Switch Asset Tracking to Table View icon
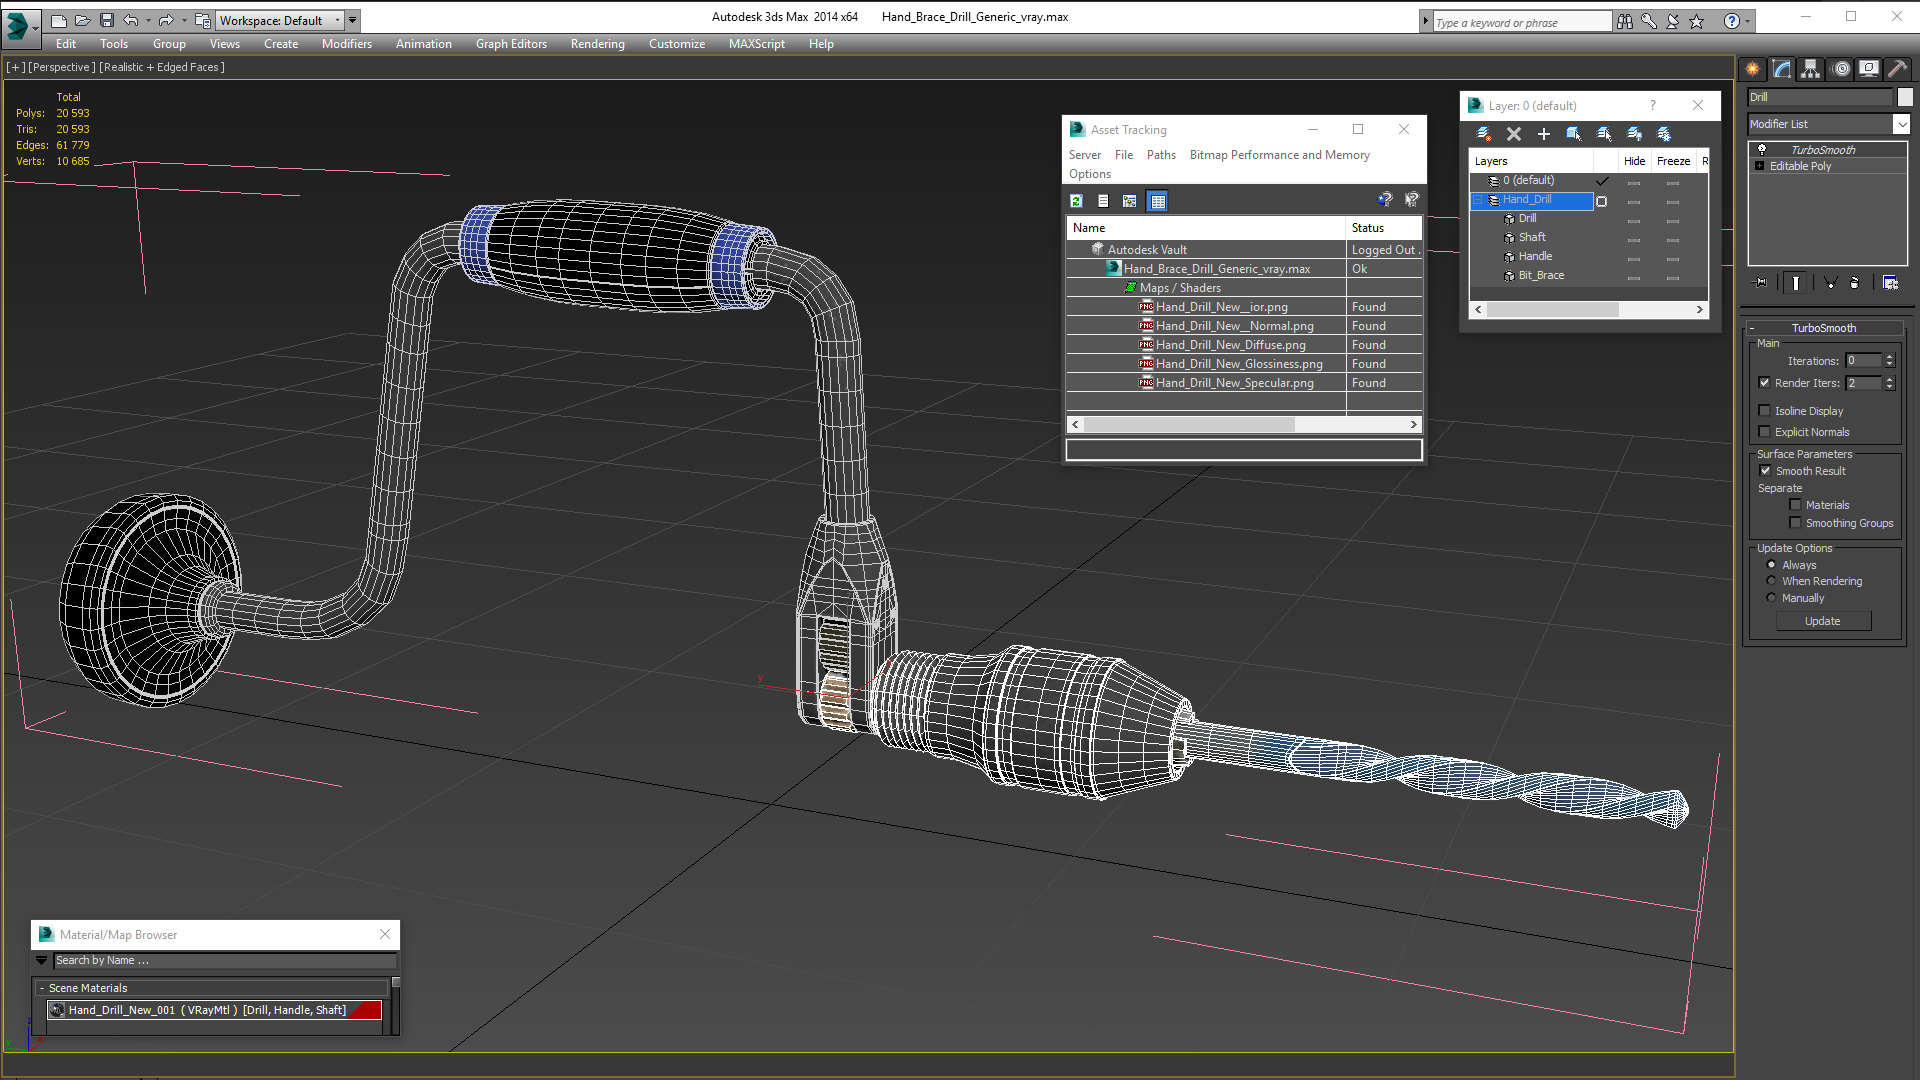 click(1157, 201)
